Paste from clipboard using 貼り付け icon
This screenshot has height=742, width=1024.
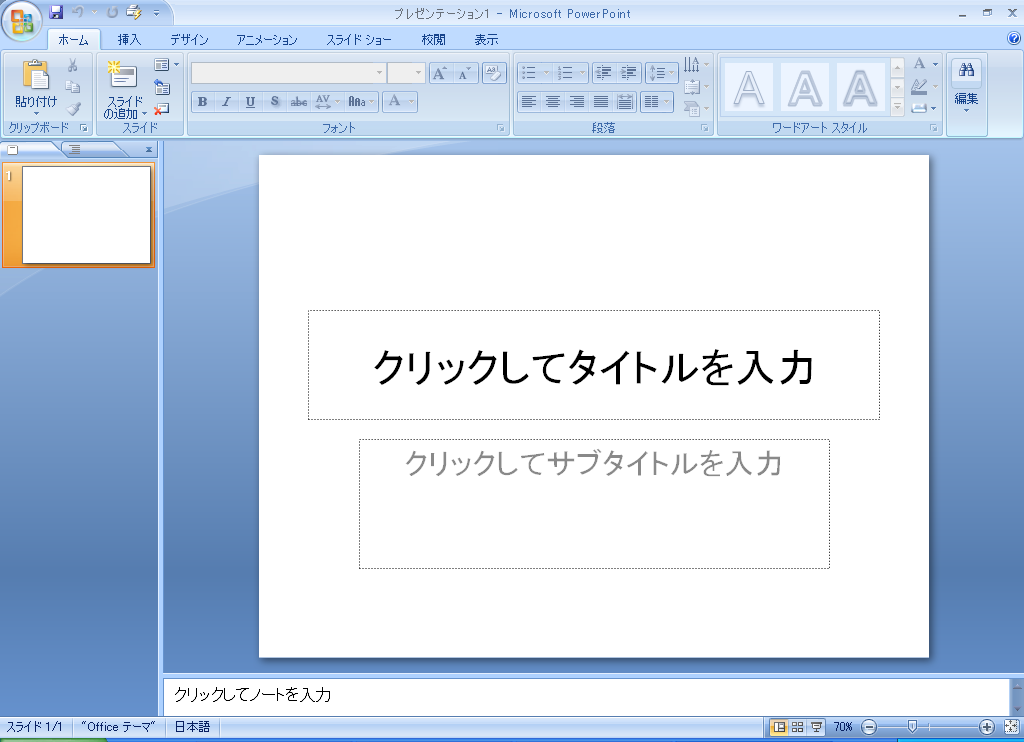pyautogui.click(x=35, y=76)
